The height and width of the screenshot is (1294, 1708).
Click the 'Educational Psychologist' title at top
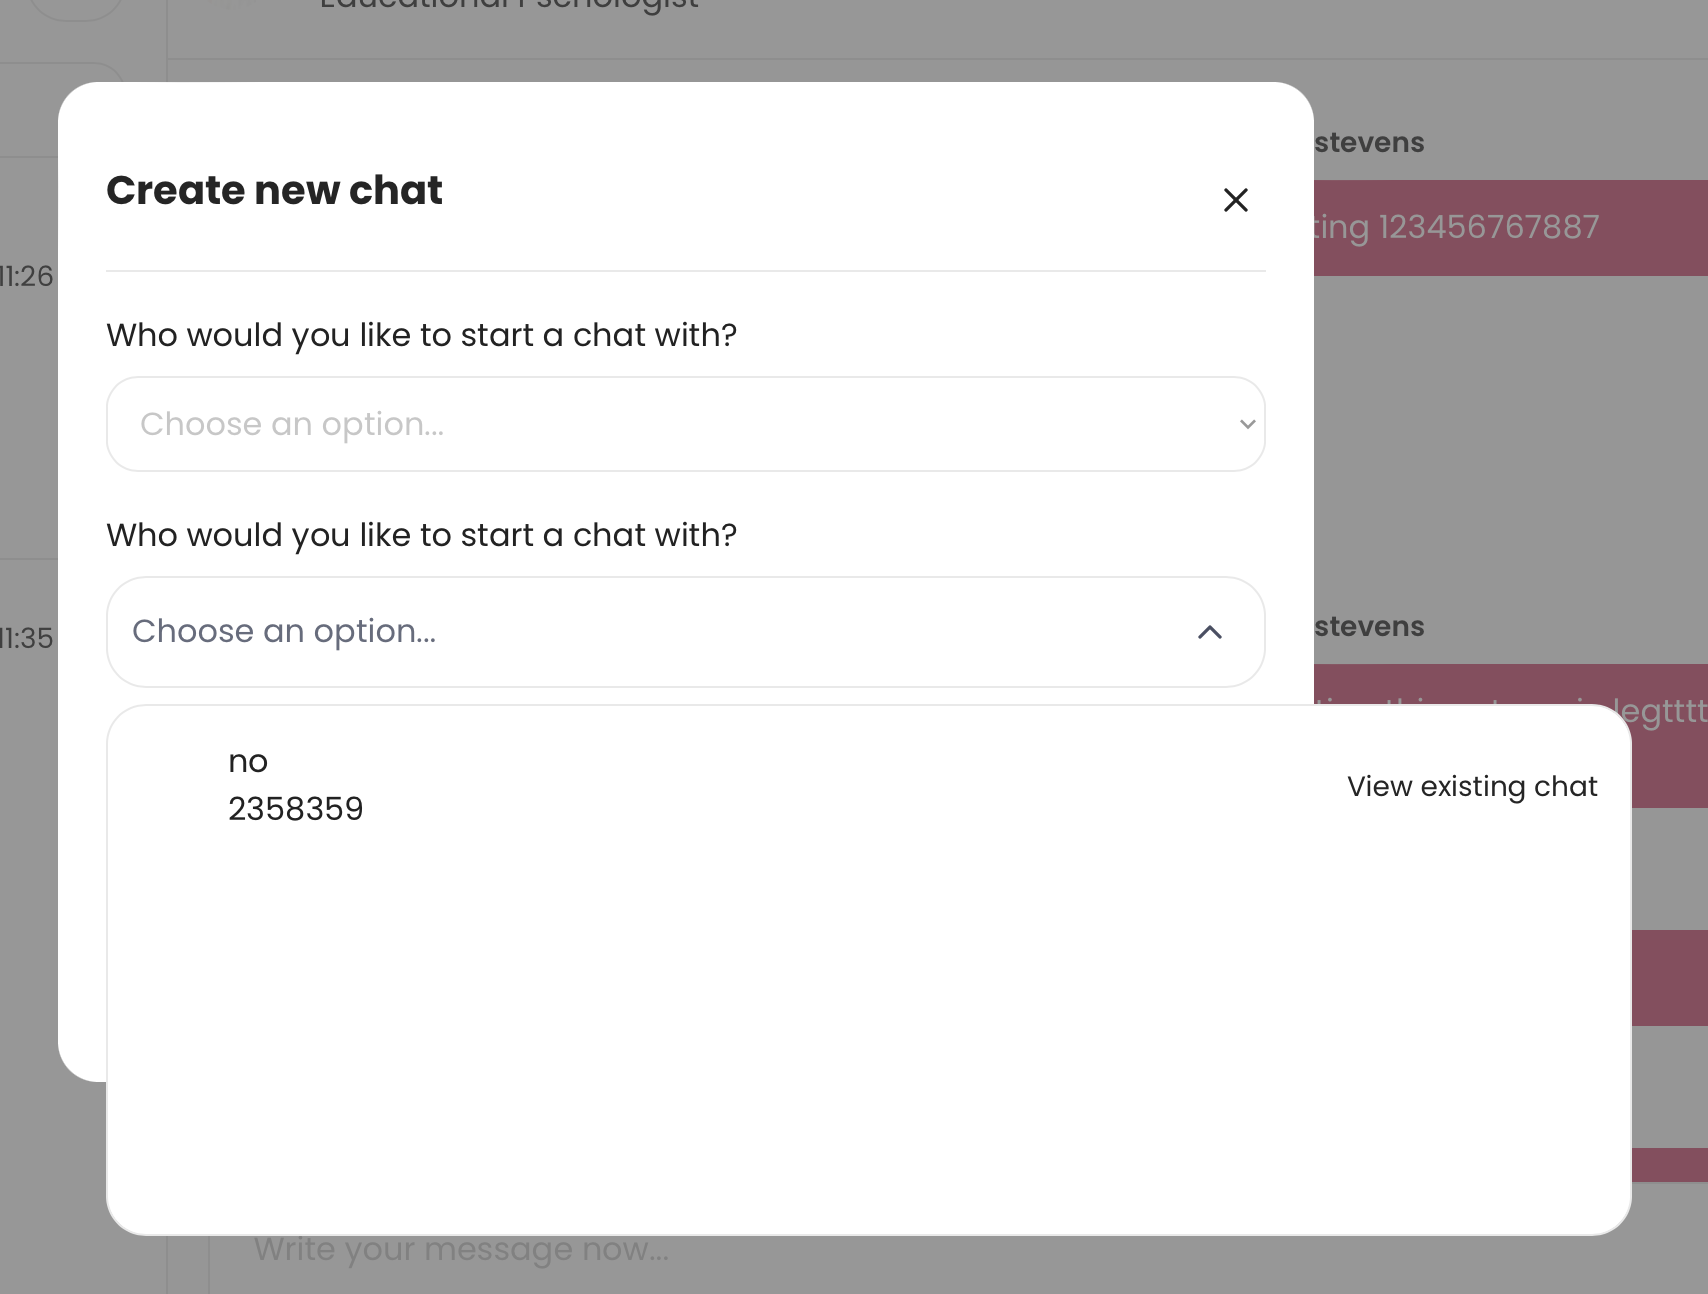point(509,6)
